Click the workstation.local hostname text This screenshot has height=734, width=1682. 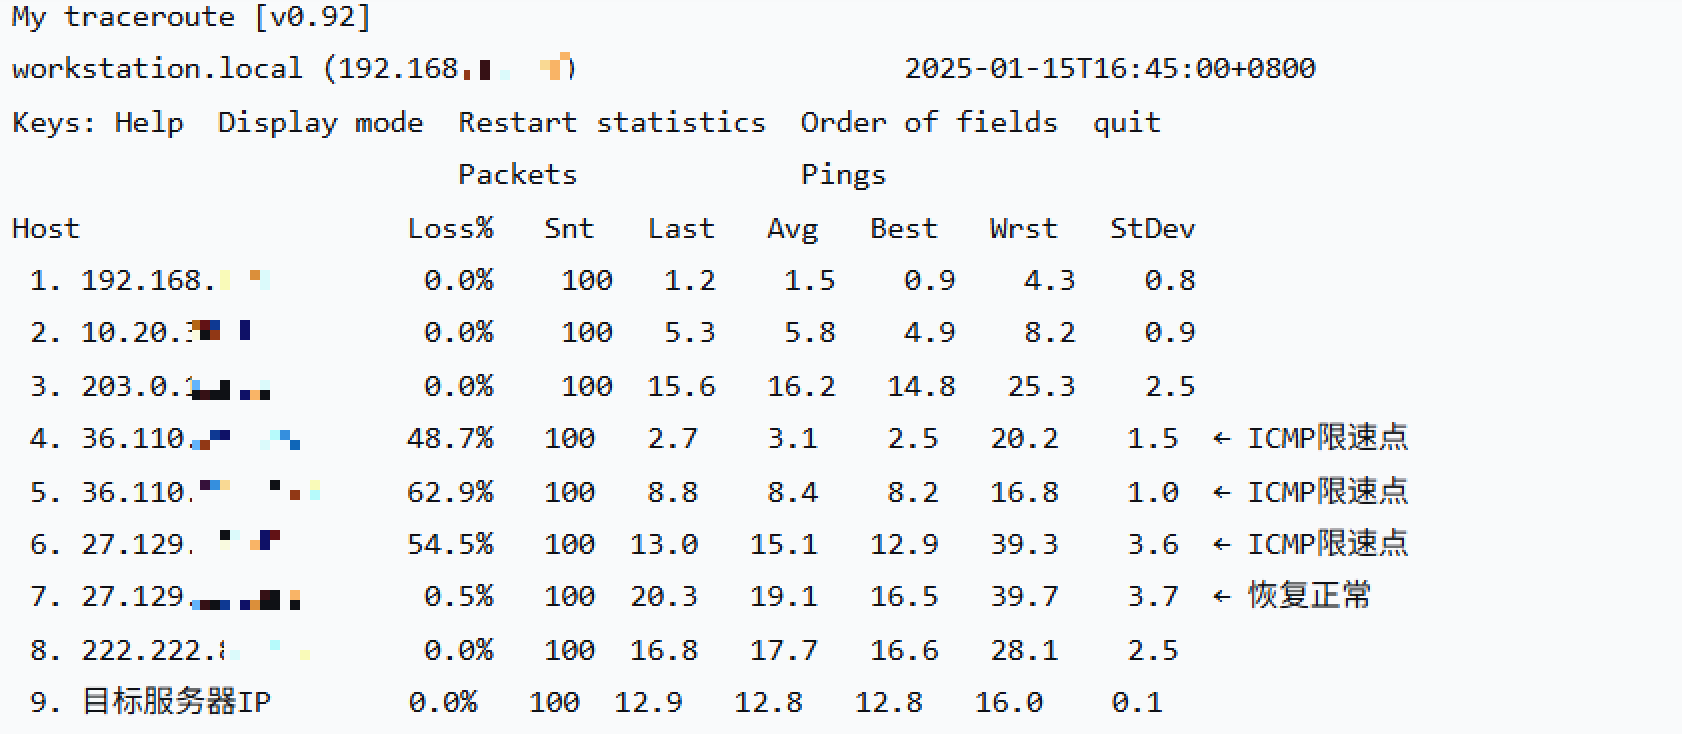(x=157, y=69)
